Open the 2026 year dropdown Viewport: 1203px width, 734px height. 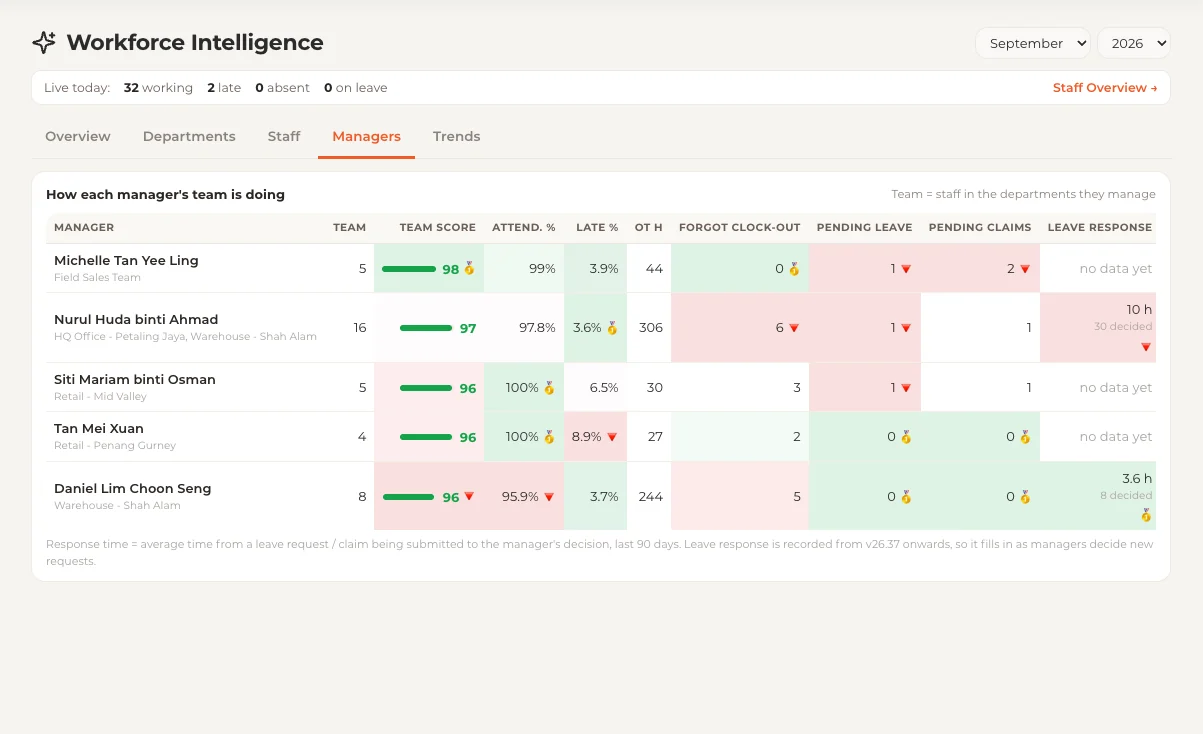[1134, 43]
